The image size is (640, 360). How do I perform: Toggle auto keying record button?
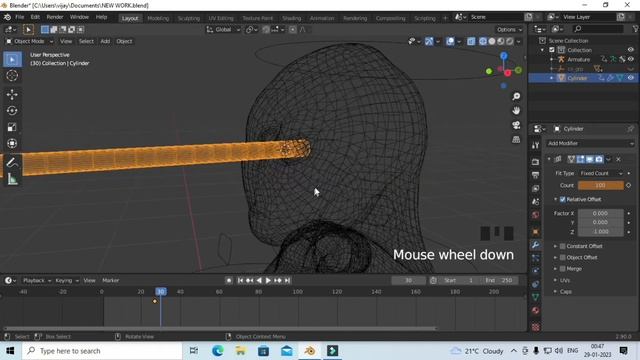point(229,280)
